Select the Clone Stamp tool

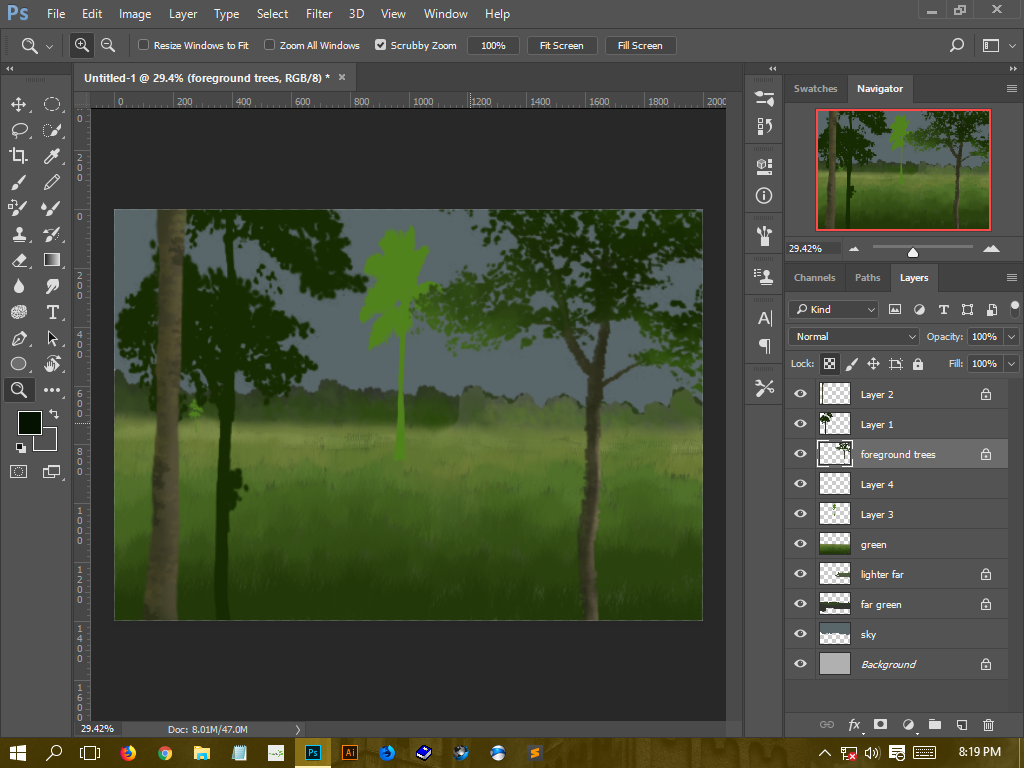point(18,234)
